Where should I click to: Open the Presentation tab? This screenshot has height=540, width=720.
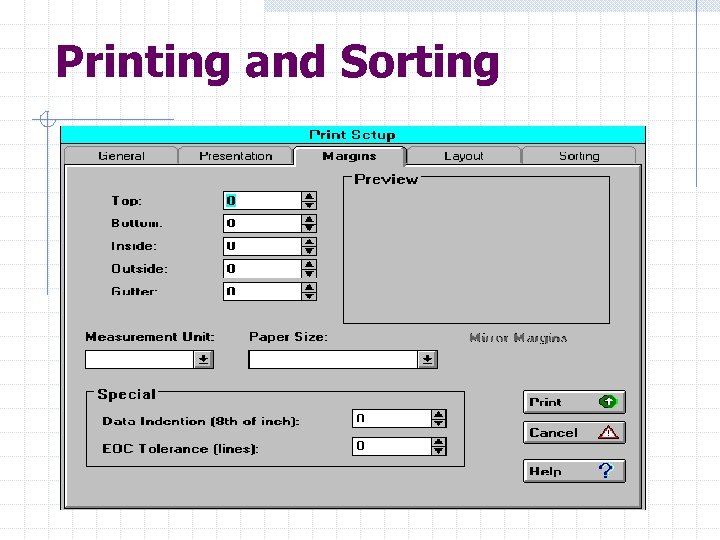pos(236,156)
